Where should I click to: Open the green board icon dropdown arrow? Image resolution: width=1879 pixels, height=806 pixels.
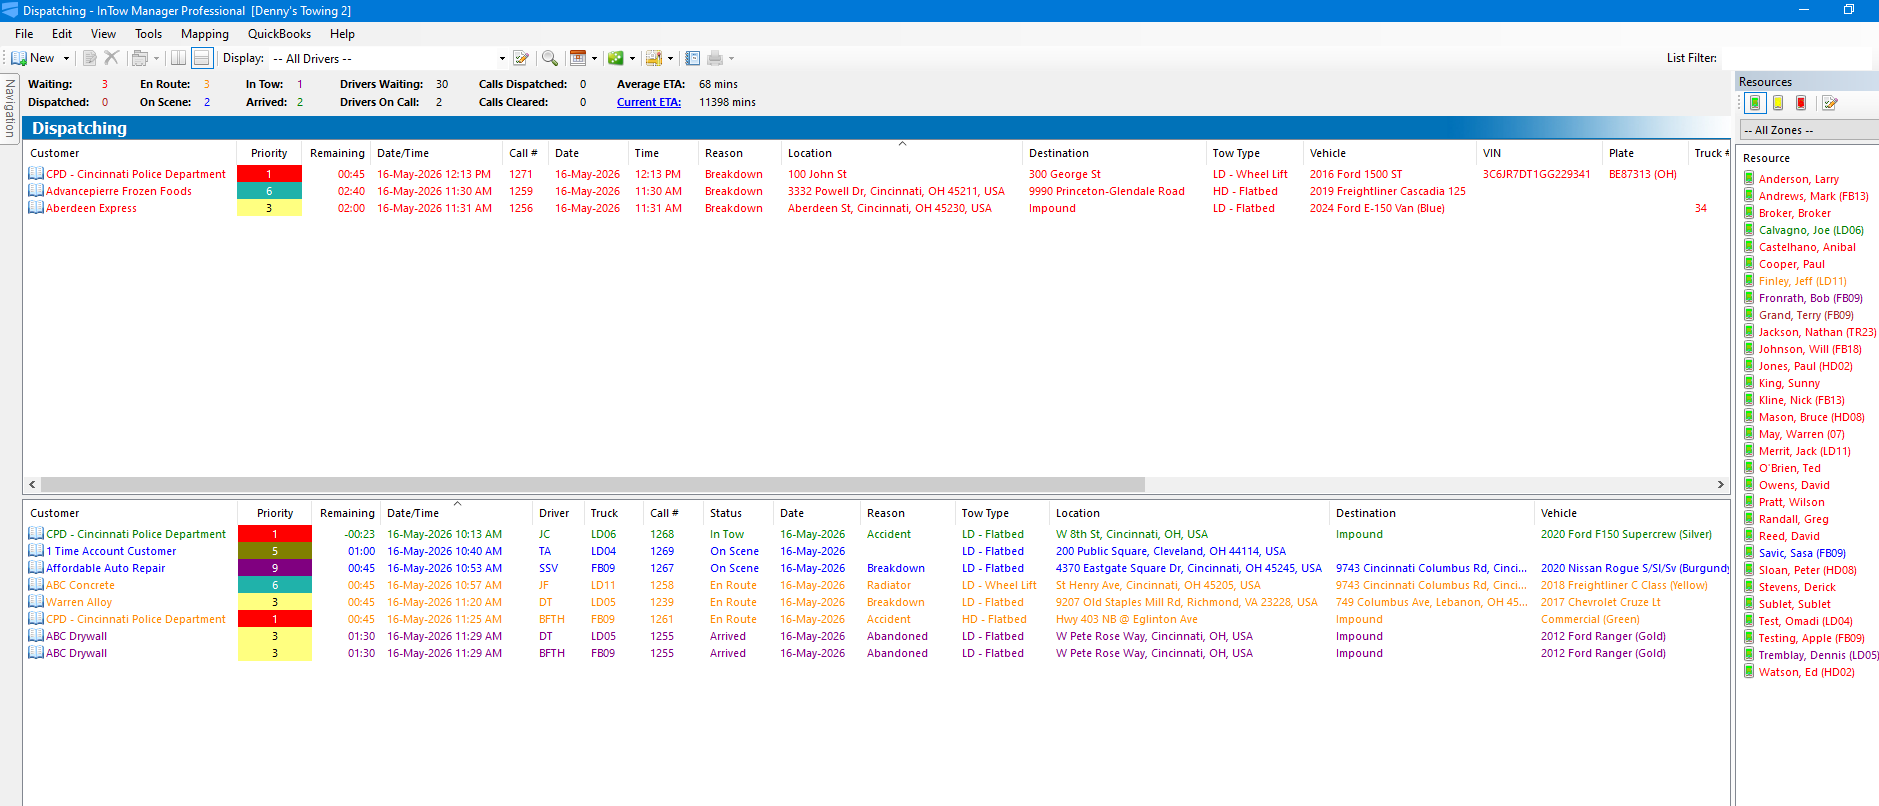point(632,58)
